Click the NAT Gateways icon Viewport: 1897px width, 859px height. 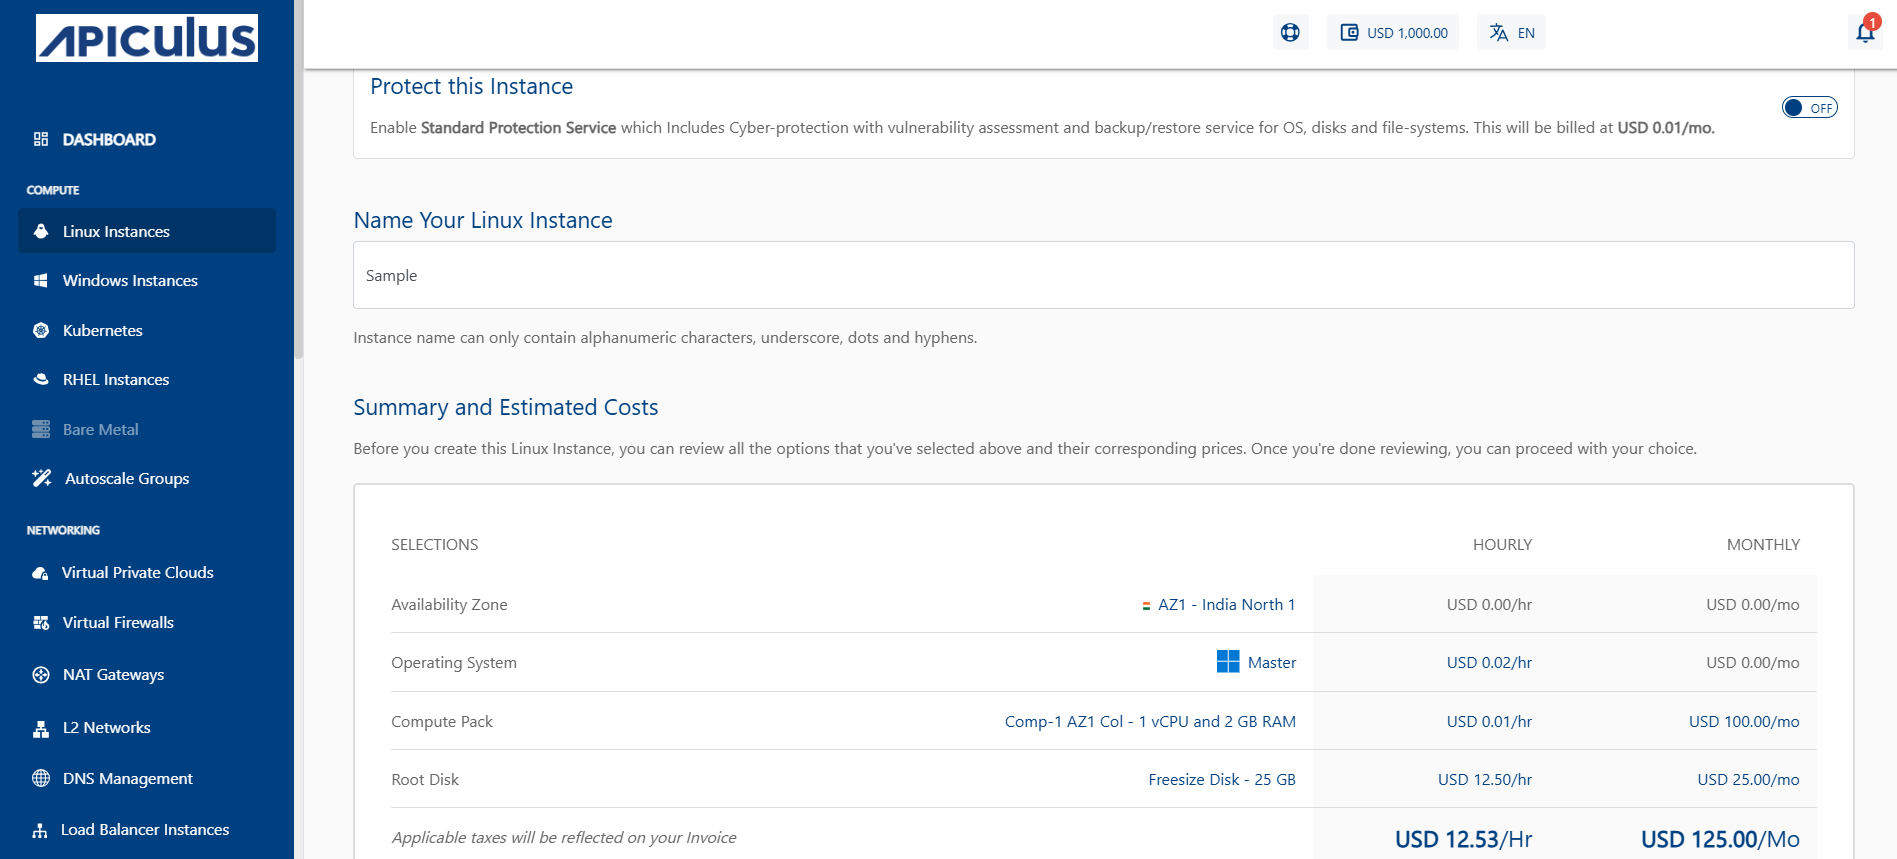[x=41, y=675]
